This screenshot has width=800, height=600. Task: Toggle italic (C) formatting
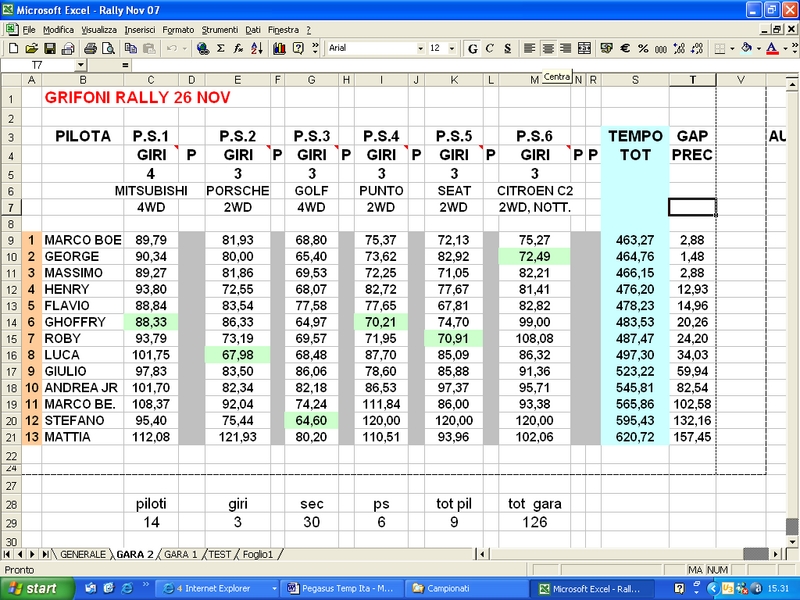click(490, 48)
